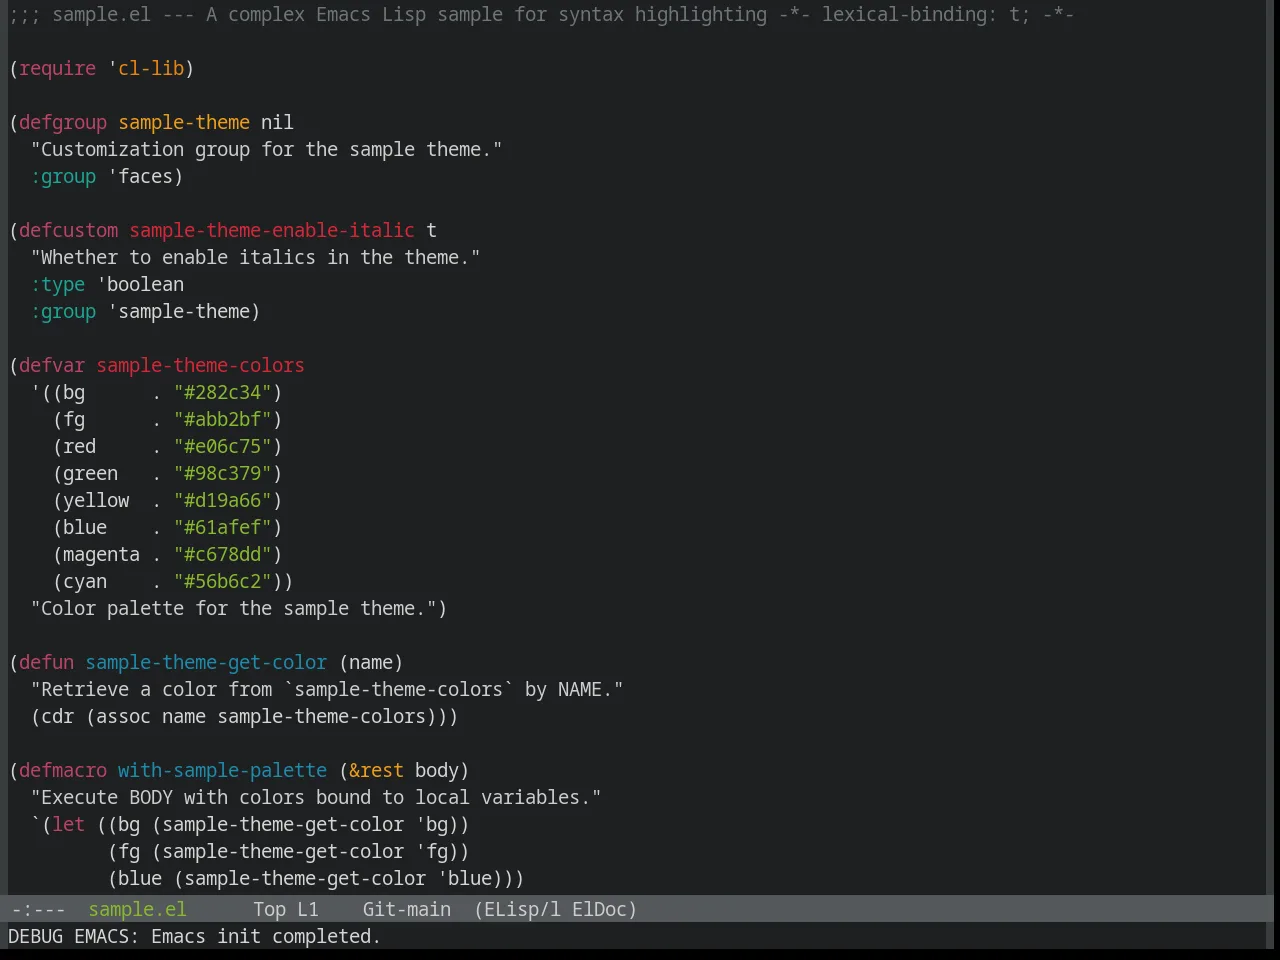The height and width of the screenshot is (960, 1280).
Task: Click 'defcustom' keyword
Action: coord(68,230)
